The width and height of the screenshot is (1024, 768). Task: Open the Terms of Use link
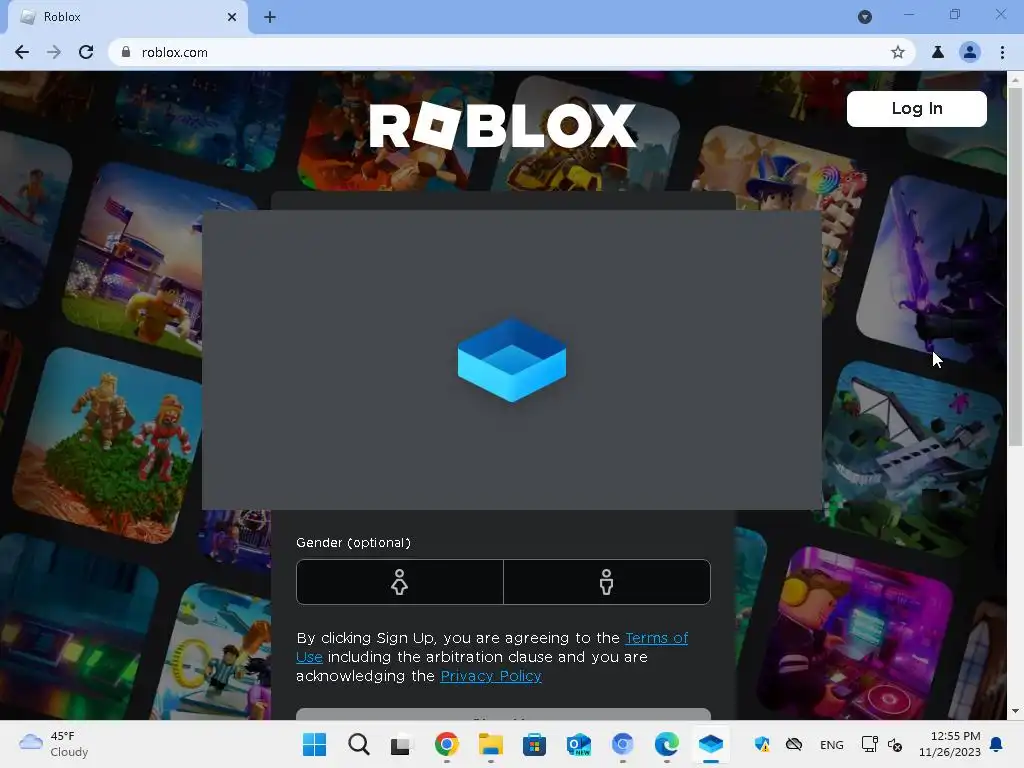click(656, 638)
